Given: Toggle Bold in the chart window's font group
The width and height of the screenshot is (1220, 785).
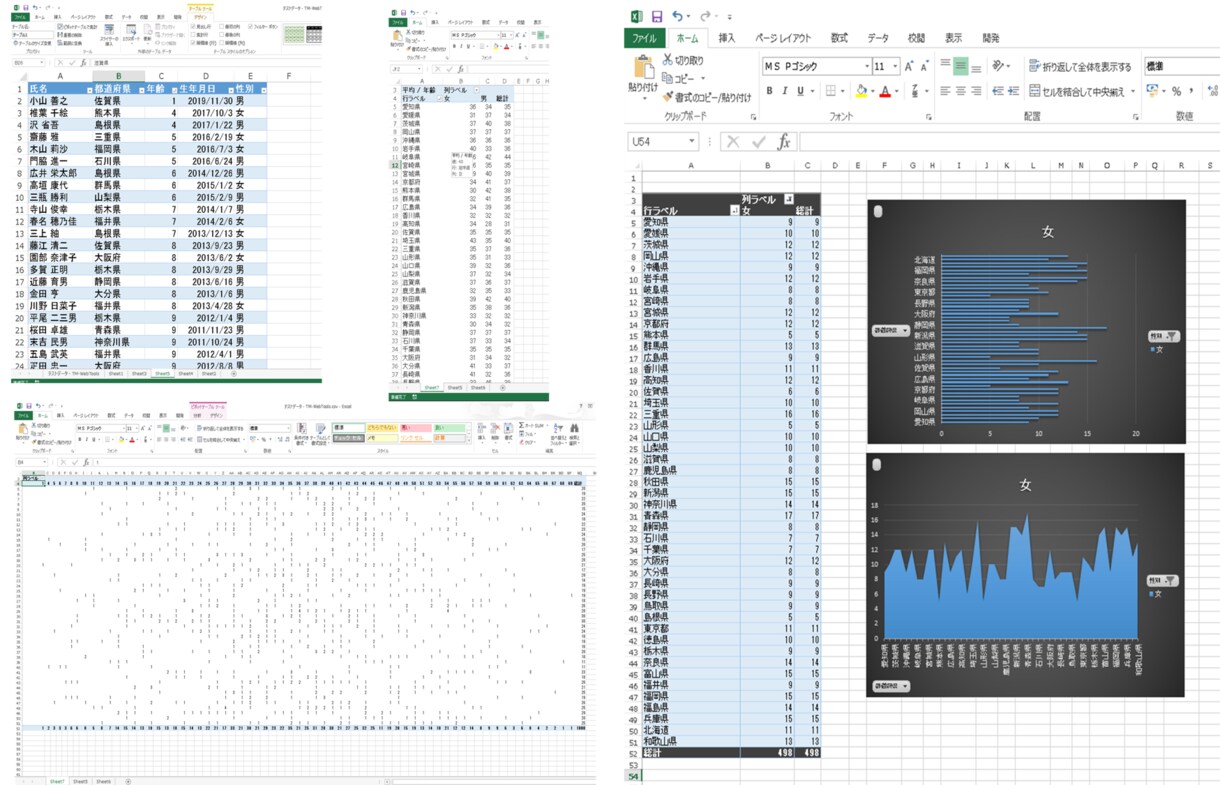Looking at the screenshot, I should coord(770,91).
